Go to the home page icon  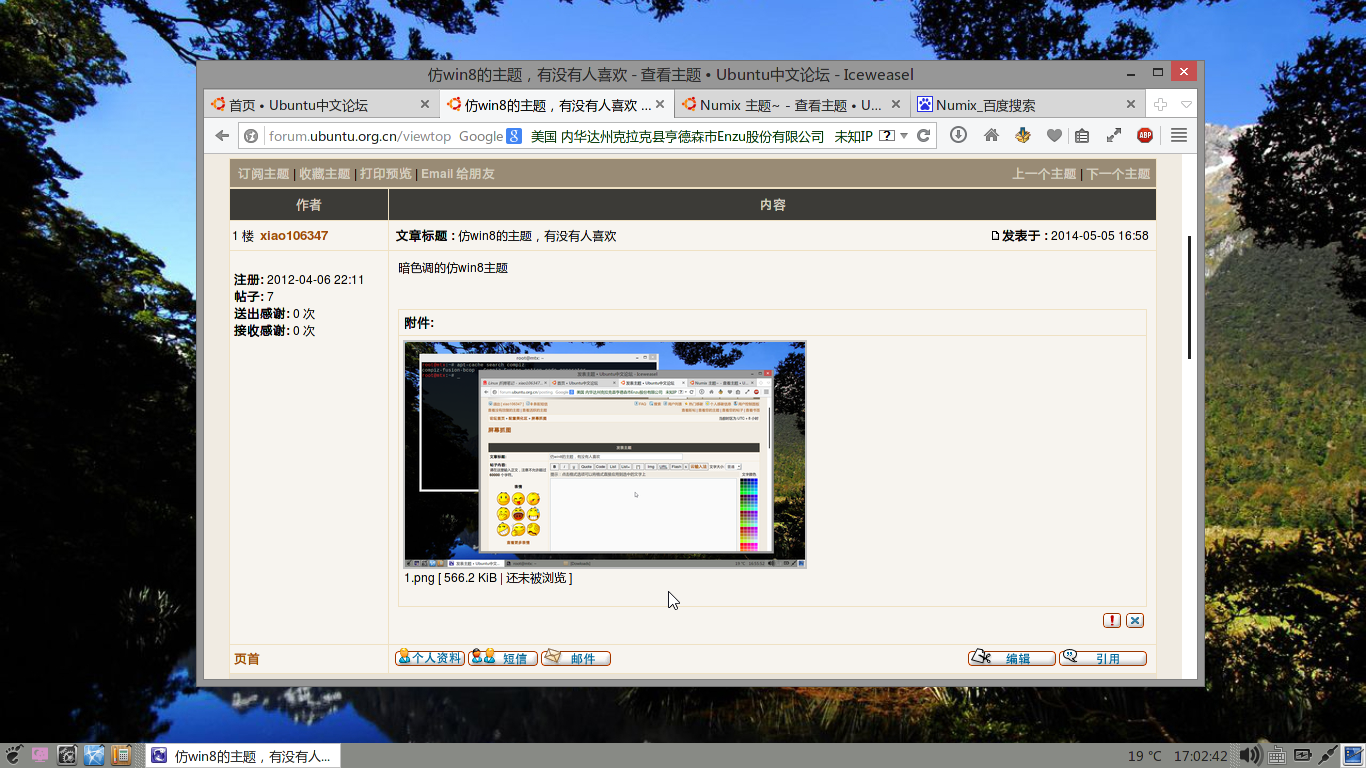tap(991, 135)
